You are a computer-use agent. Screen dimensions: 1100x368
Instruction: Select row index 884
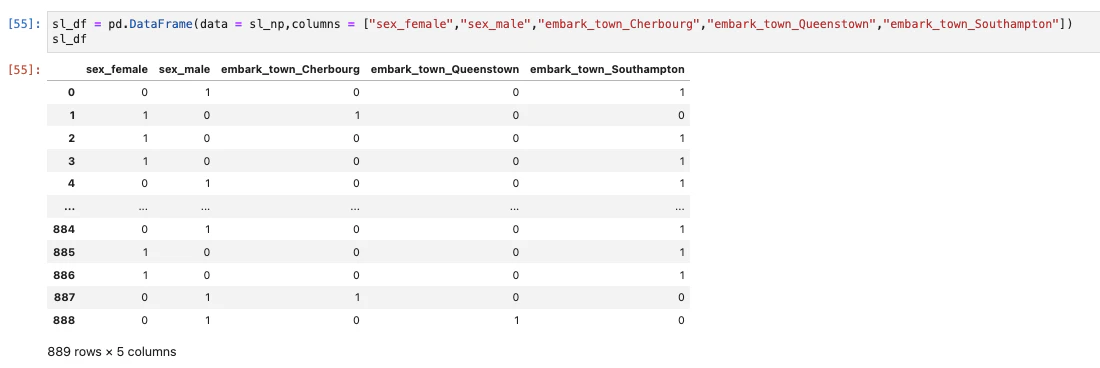click(65, 229)
